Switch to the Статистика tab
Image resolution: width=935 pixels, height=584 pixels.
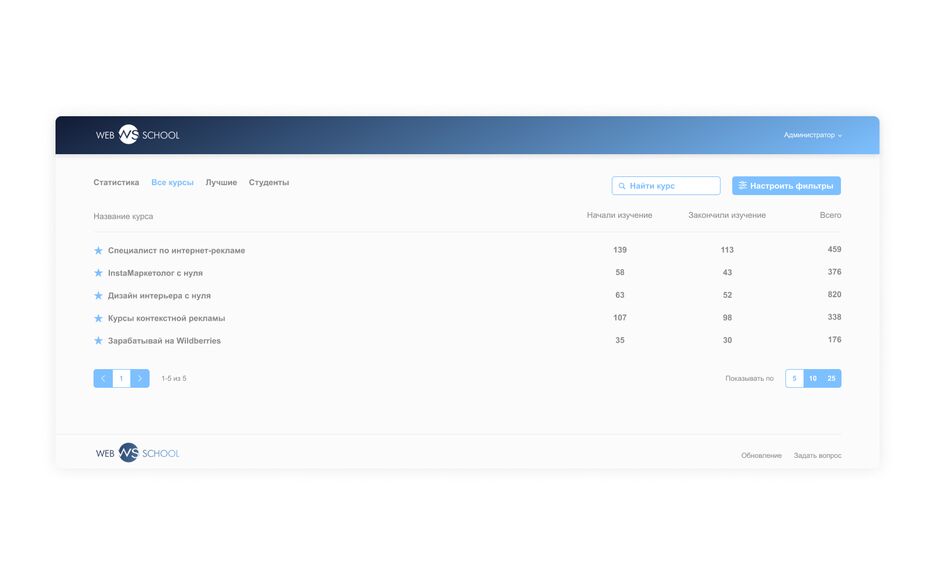coord(116,183)
